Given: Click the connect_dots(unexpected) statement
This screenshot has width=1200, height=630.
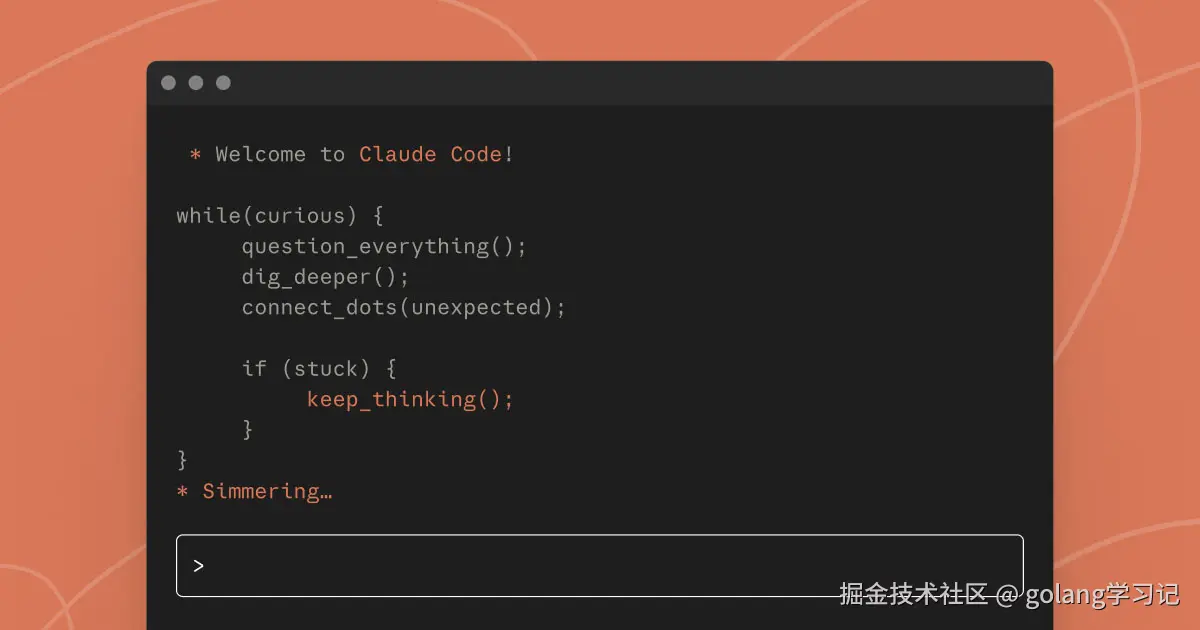Looking at the screenshot, I should 403,307.
